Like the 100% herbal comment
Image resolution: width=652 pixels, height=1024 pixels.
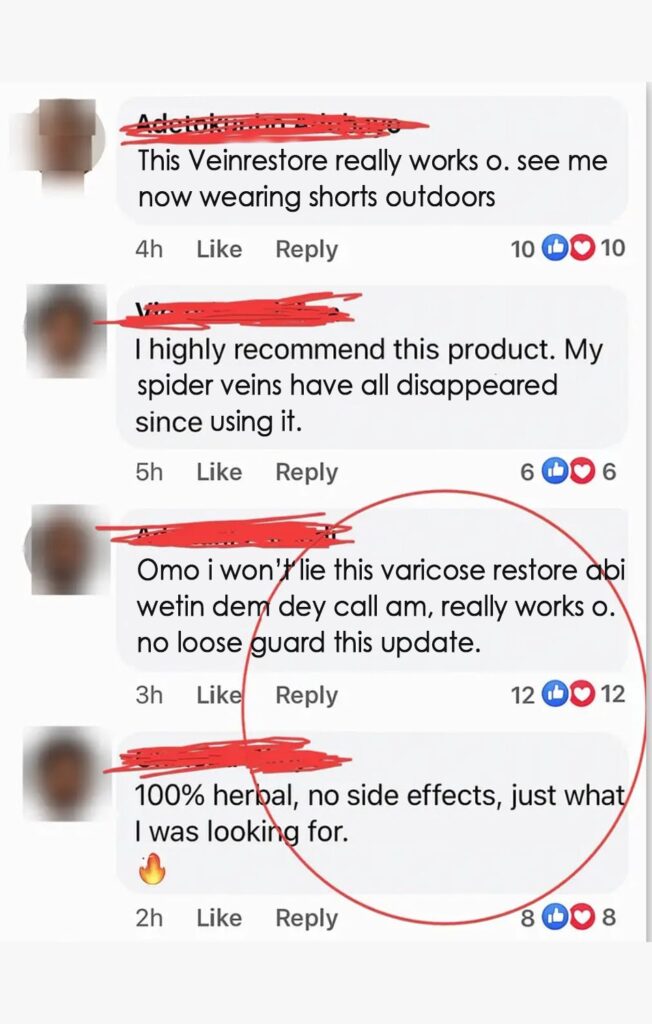point(219,918)
